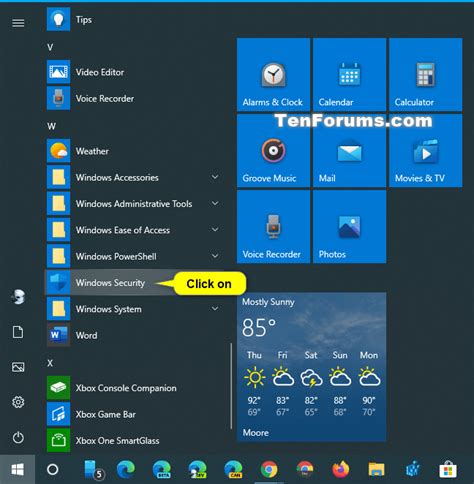Open File Explorer on taskbar
Screen dimensions: 474x484
tap(376, 470)
